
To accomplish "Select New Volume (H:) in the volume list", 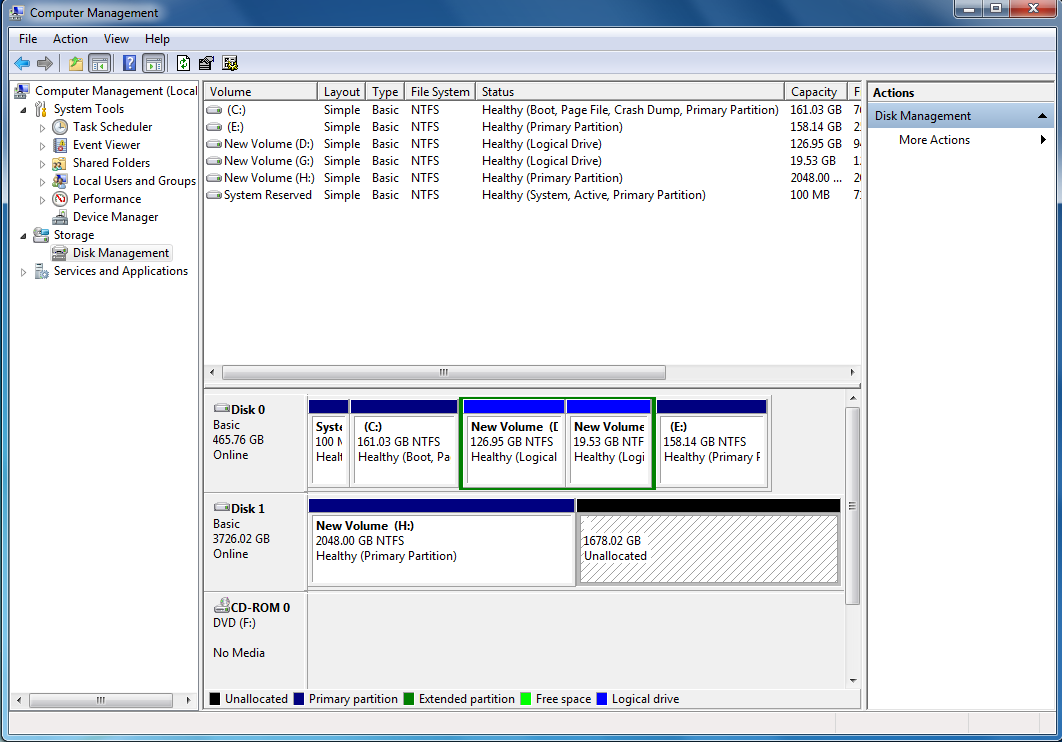I will pos(268,177).
